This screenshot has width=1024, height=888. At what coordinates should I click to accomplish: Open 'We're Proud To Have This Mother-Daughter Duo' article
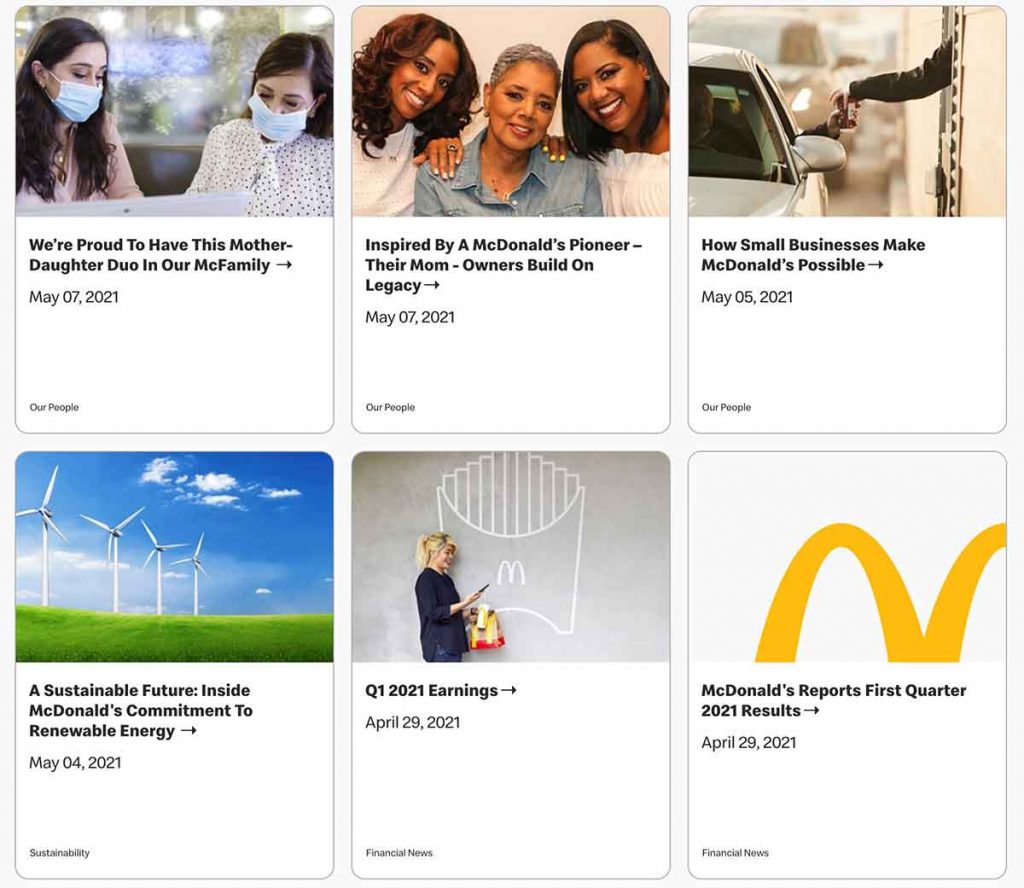click(161, 255)
